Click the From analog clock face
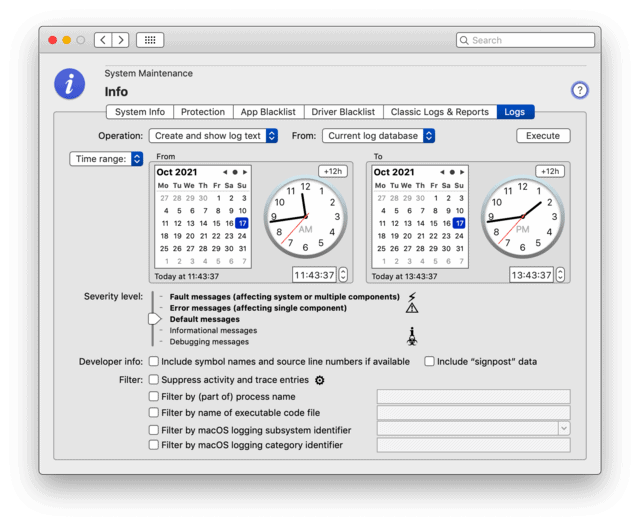640x526 pixels. pos(305,218)
